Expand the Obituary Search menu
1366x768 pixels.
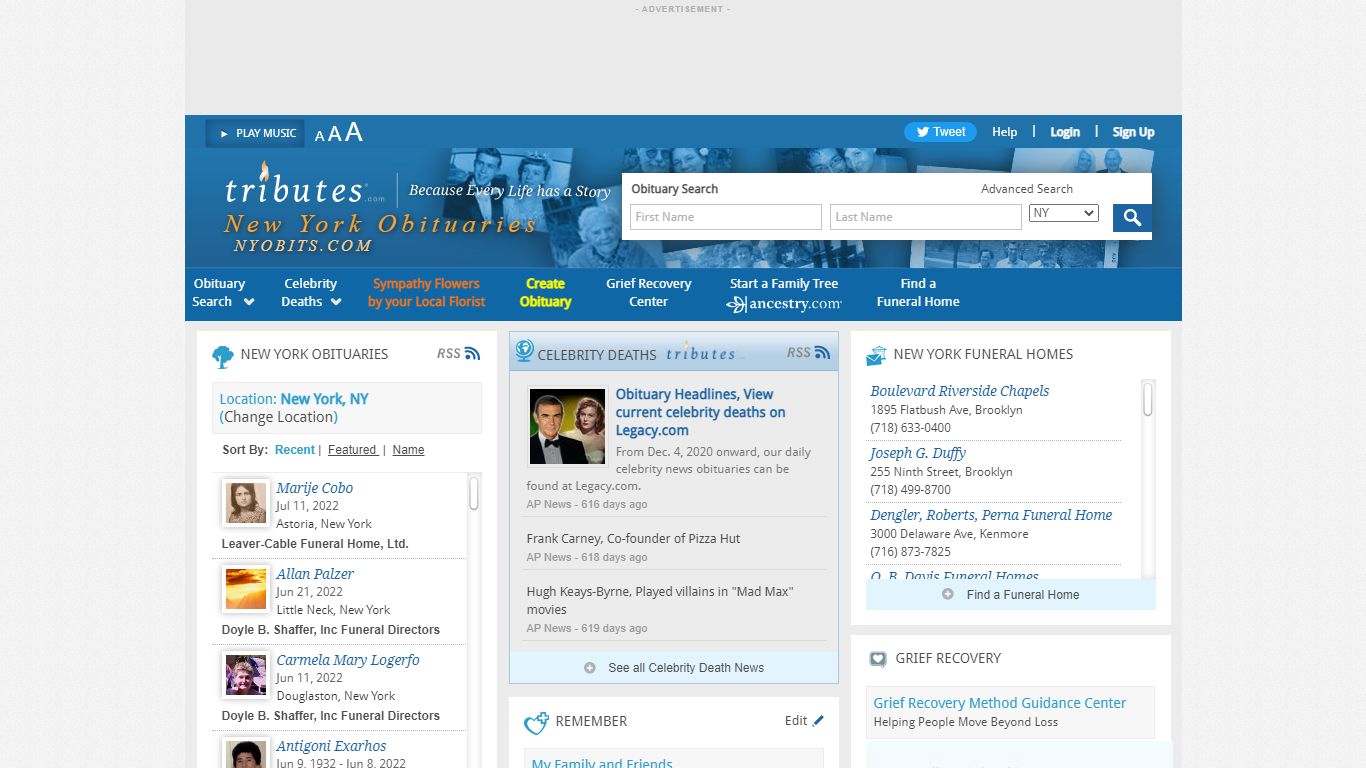click(x=223, y=293)
